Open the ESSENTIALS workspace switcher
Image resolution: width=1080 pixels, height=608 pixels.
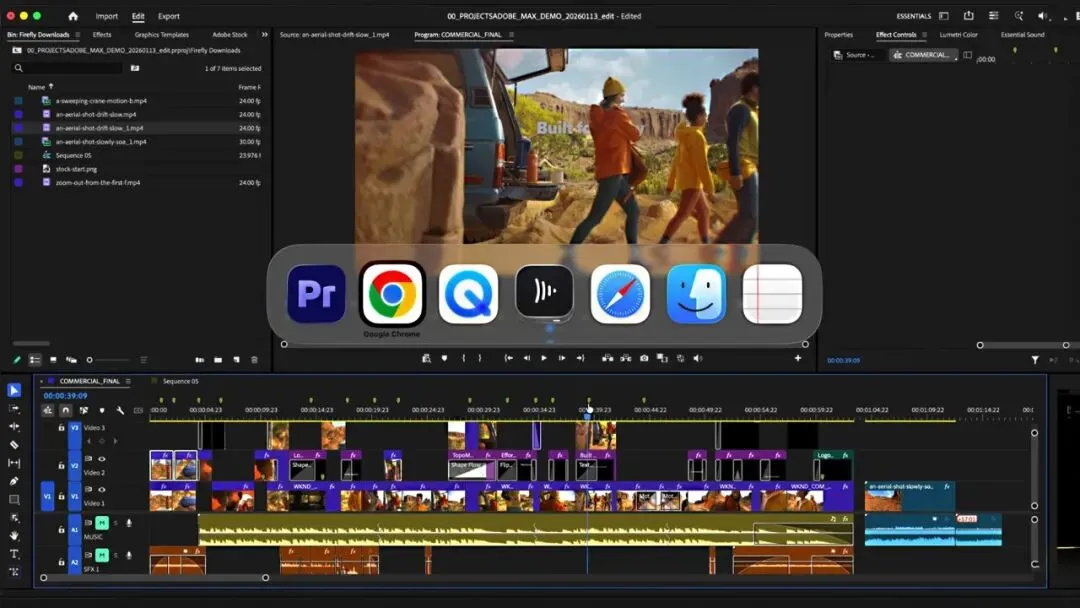point(913,16)
